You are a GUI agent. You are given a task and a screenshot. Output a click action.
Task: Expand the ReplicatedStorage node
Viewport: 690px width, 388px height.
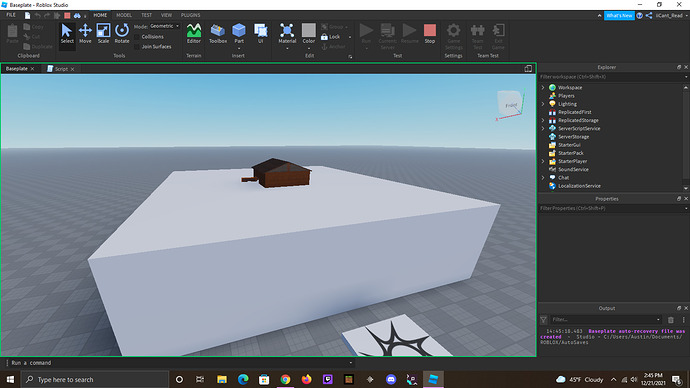click(543, 120)
